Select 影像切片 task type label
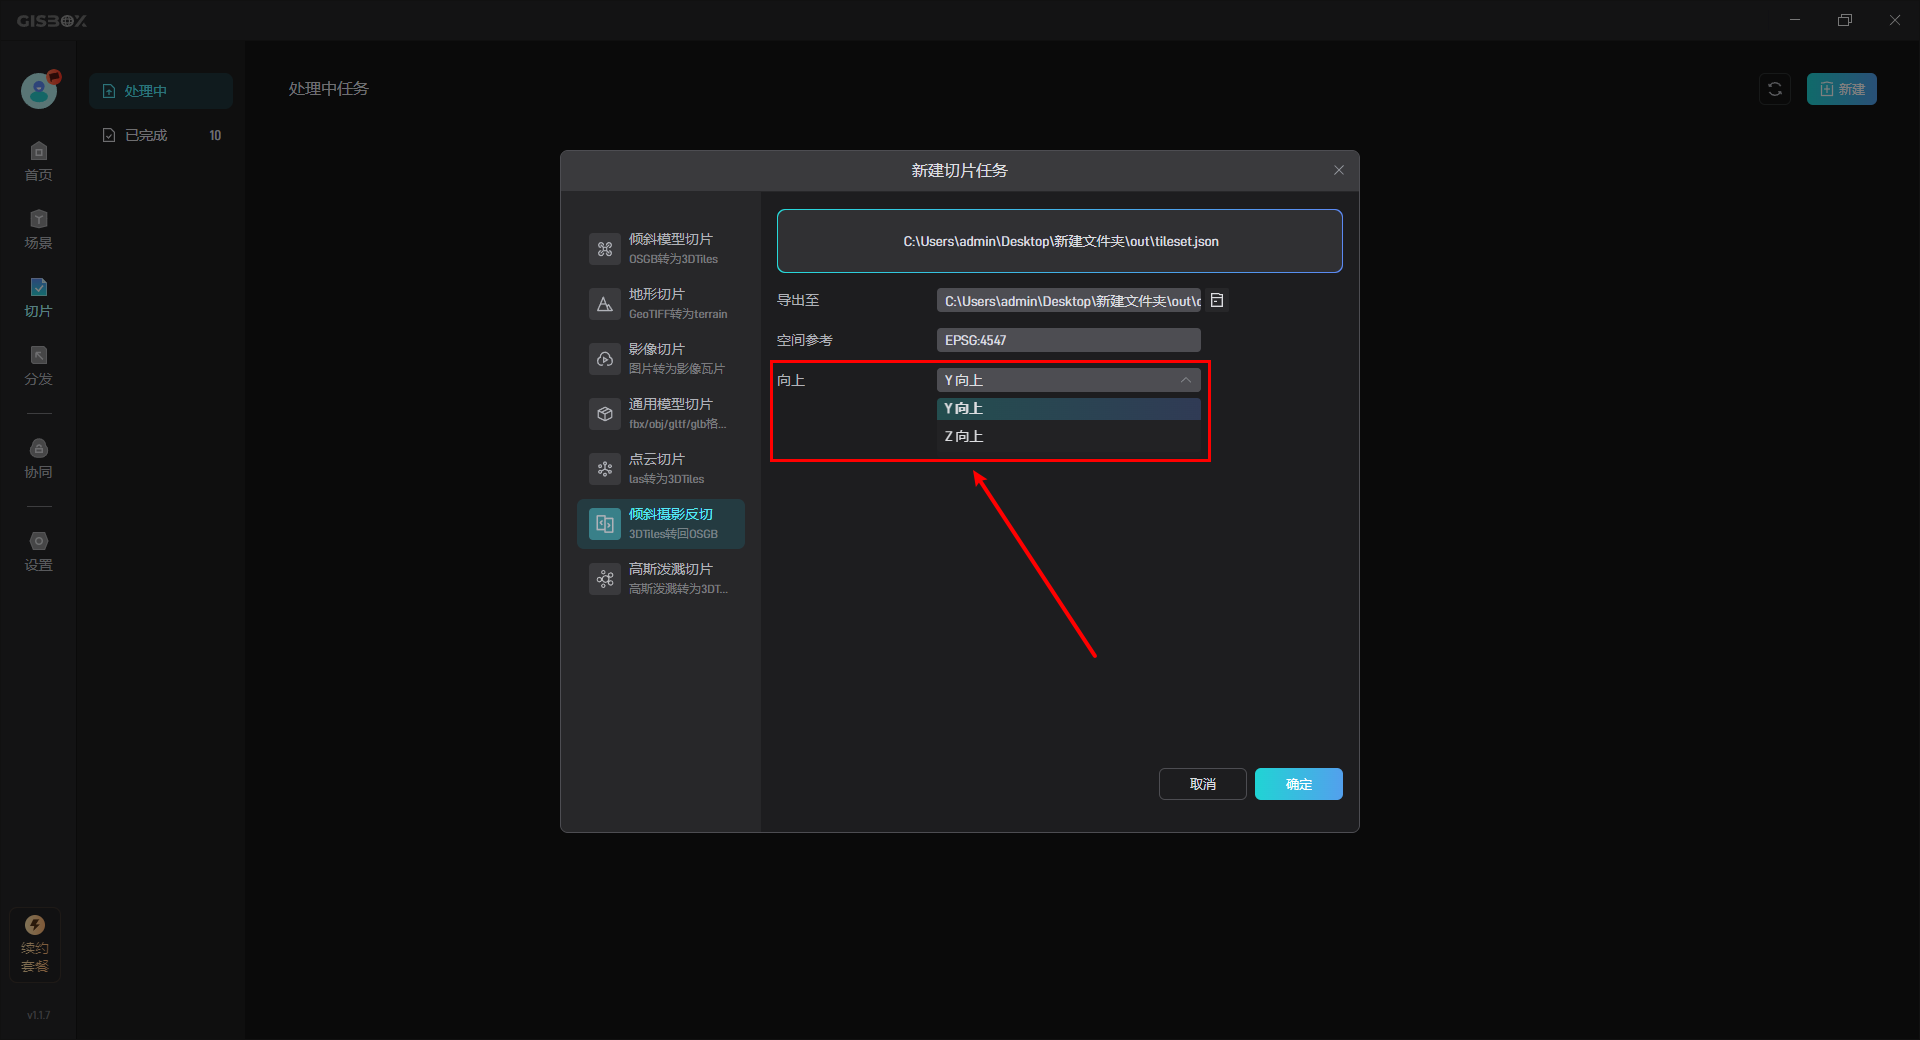 click(657, 349)
